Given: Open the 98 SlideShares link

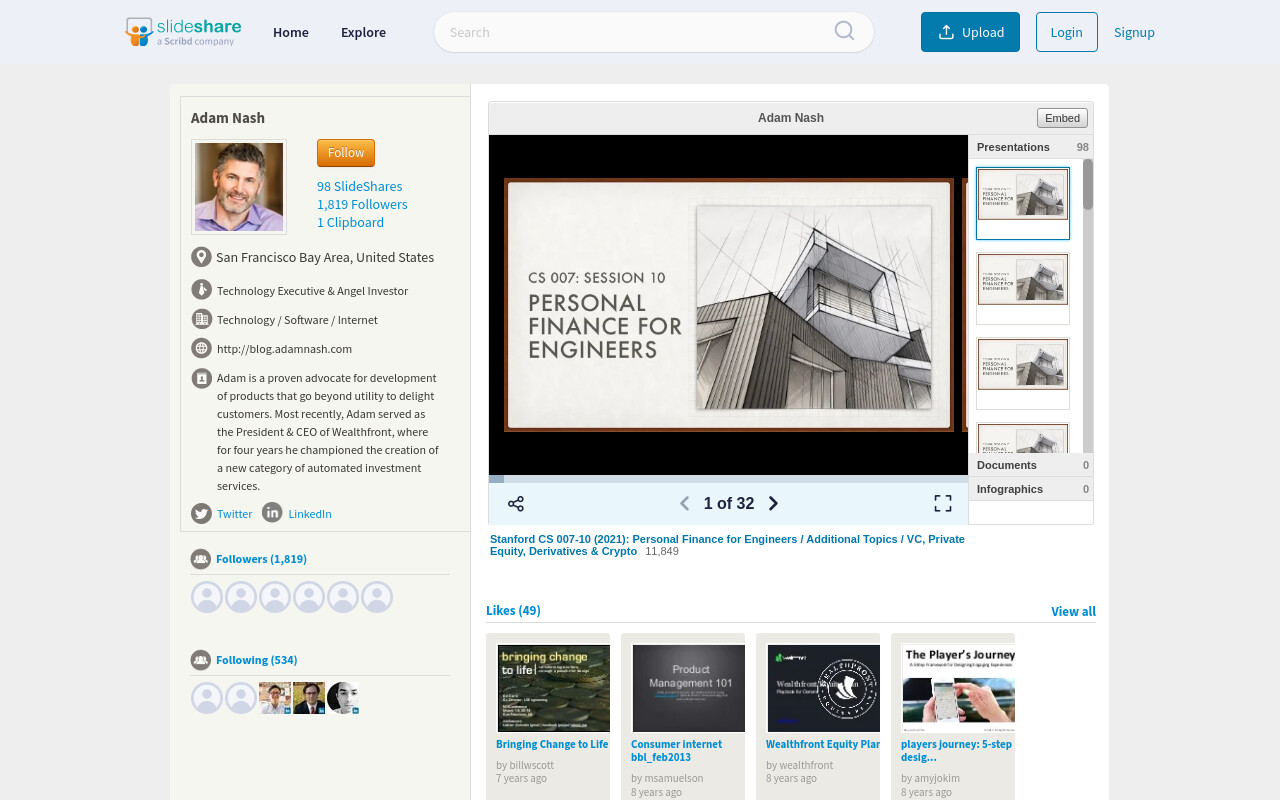Looking at the screenshot, I should (360, 186).
